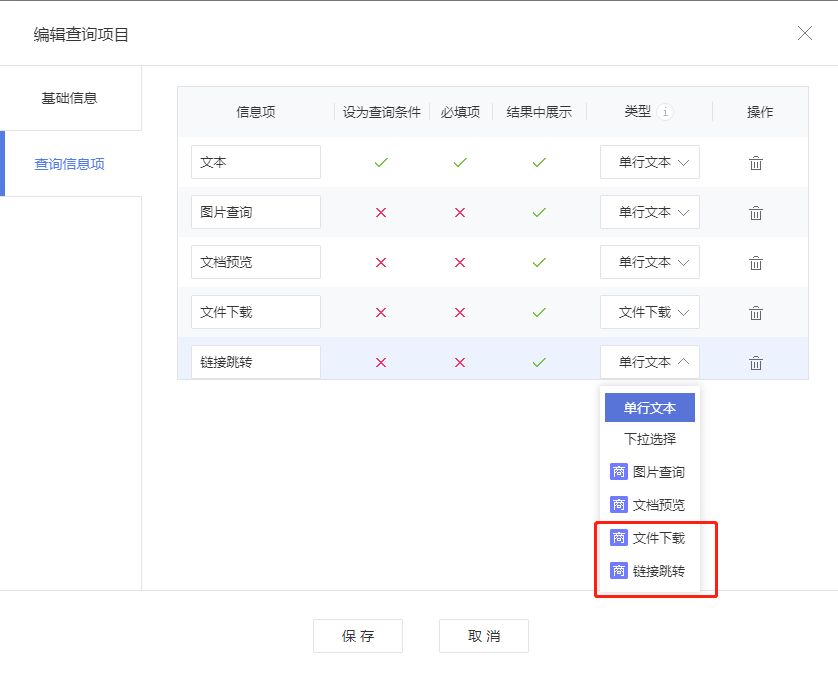Screen dimensions: 838x678
Task: Toggle 结果中展示 for the 文档预览 row
Action: [539, 262]
